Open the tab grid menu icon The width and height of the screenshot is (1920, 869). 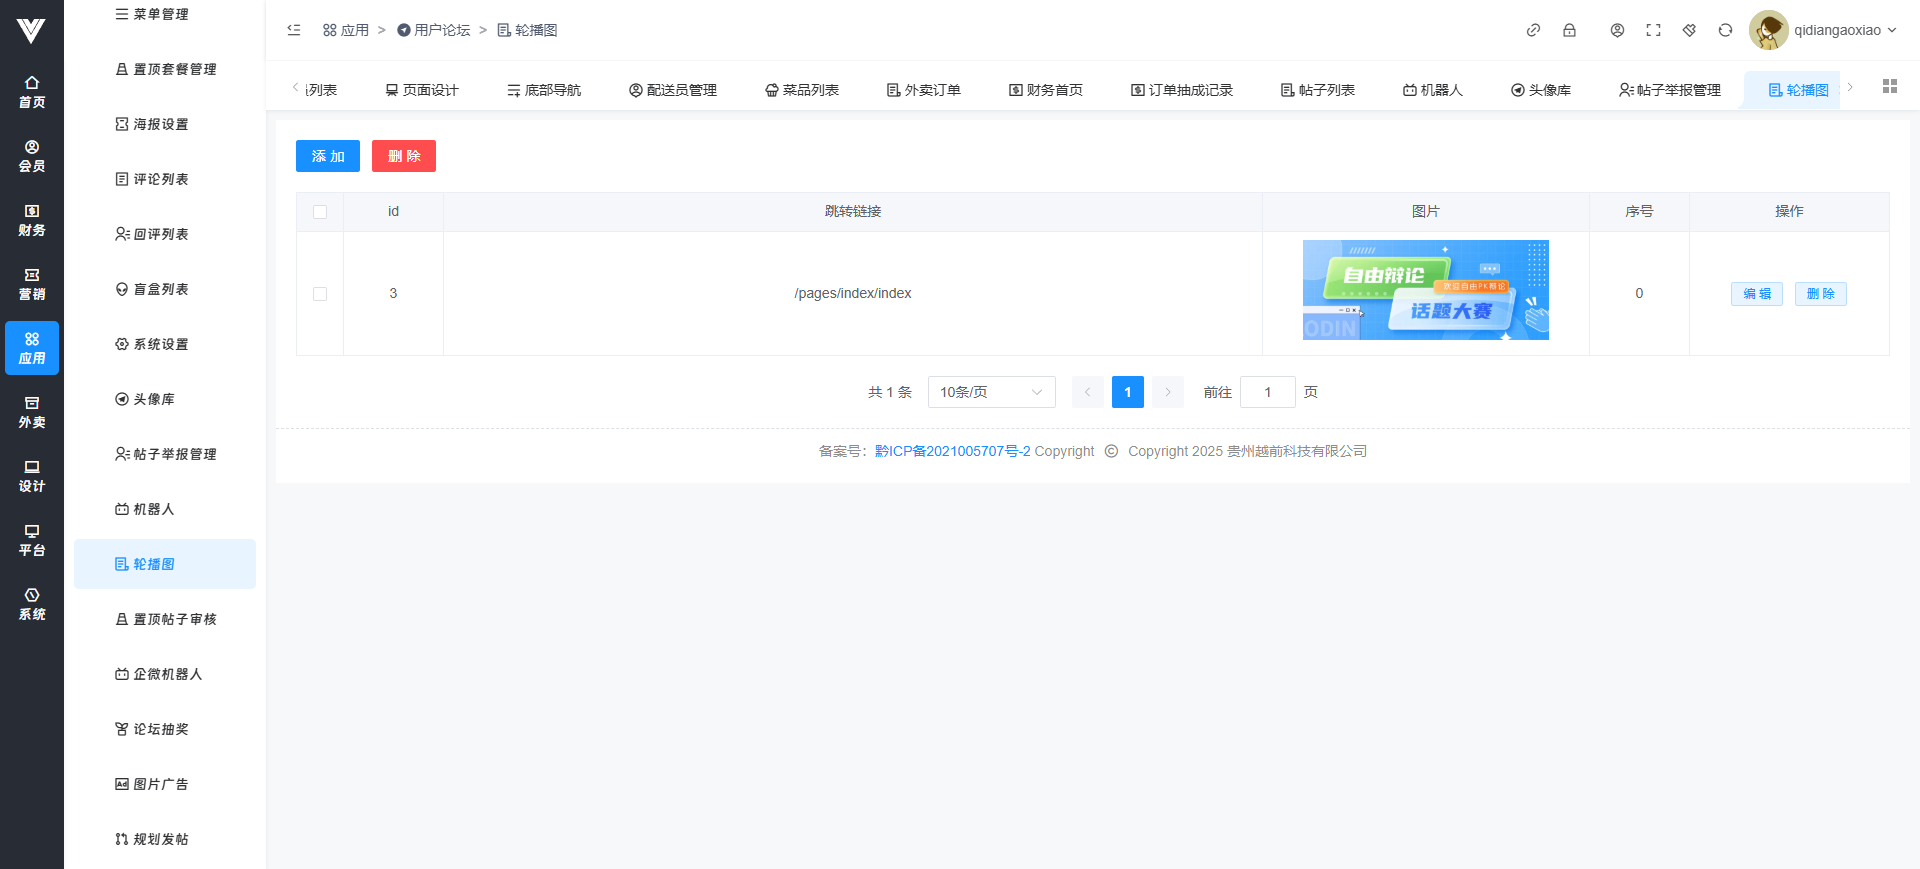1889,87
